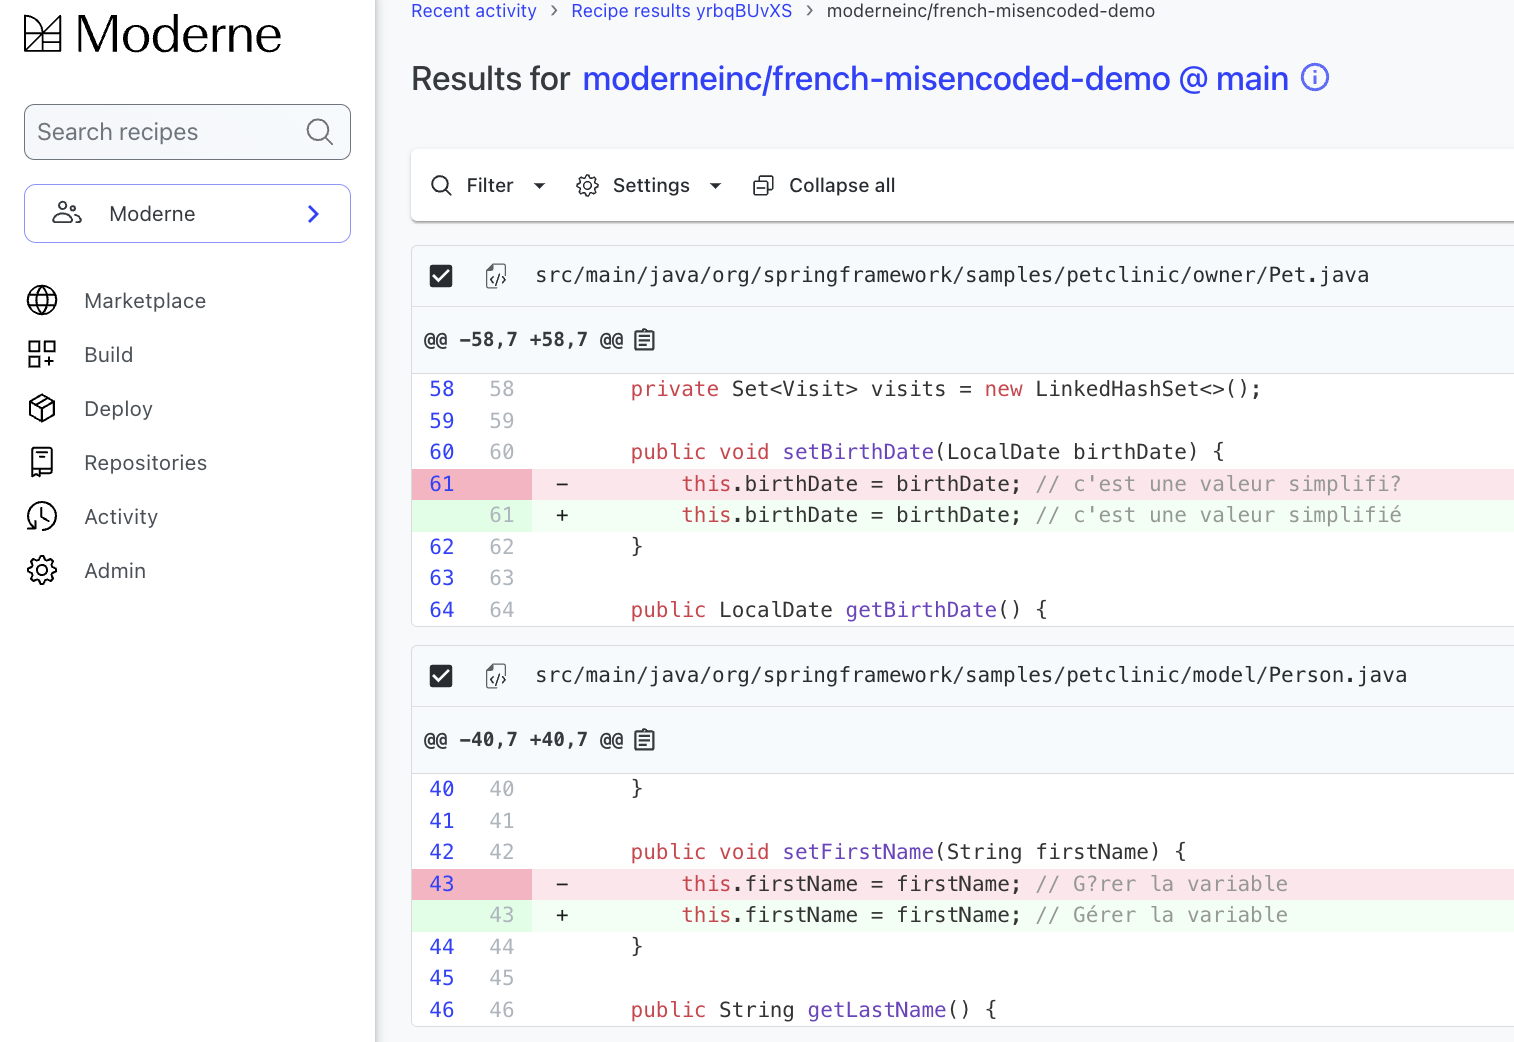Image resolution: width=1514 pixels, height=1042 pixels.
Task: Go to Deploy in sidebar
Action: pyautogui.click(x=119, y=409)
